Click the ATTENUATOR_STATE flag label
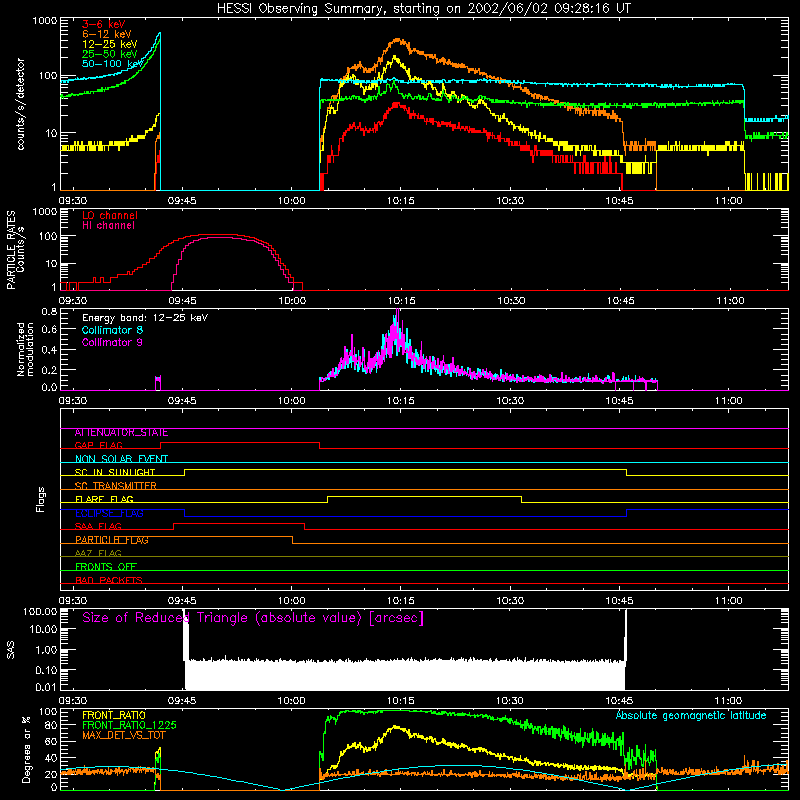 coord(121,433)
